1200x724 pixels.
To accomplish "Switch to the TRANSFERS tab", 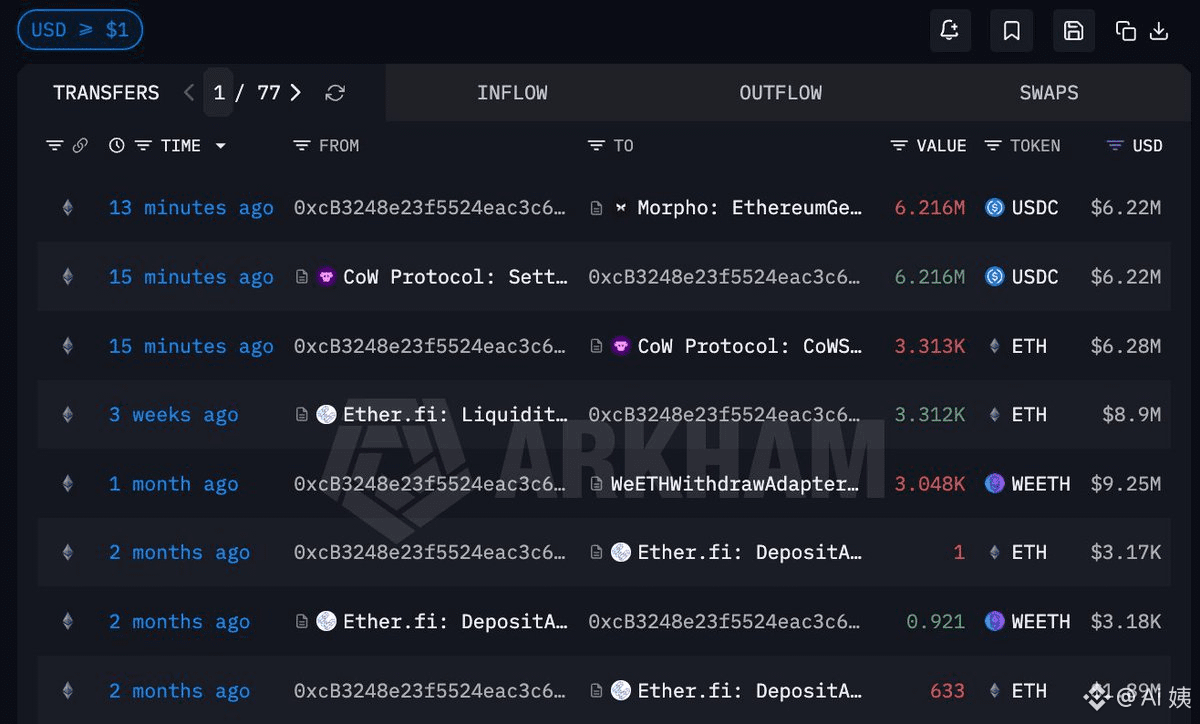I will click(x=106, y=93).
